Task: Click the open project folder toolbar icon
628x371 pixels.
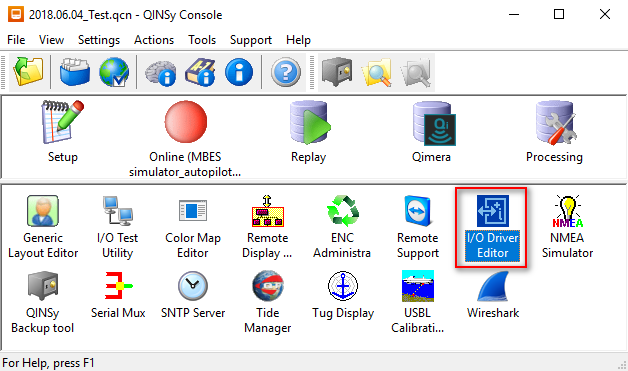Action: point(28,72)
